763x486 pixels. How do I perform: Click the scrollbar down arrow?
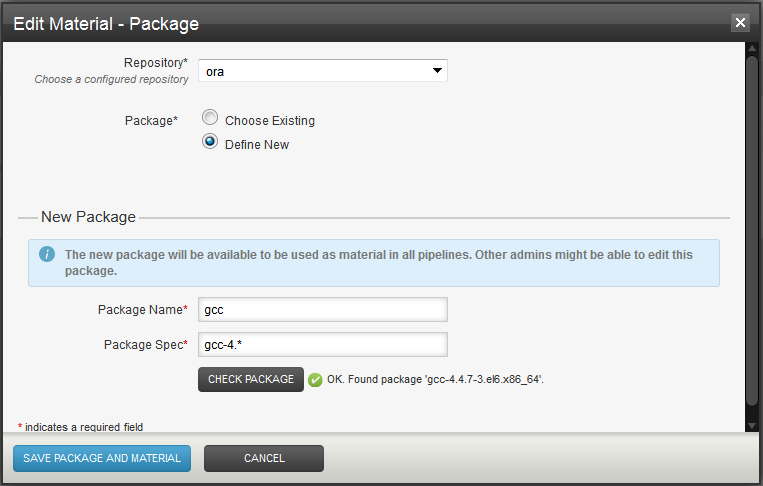(752, 426)
